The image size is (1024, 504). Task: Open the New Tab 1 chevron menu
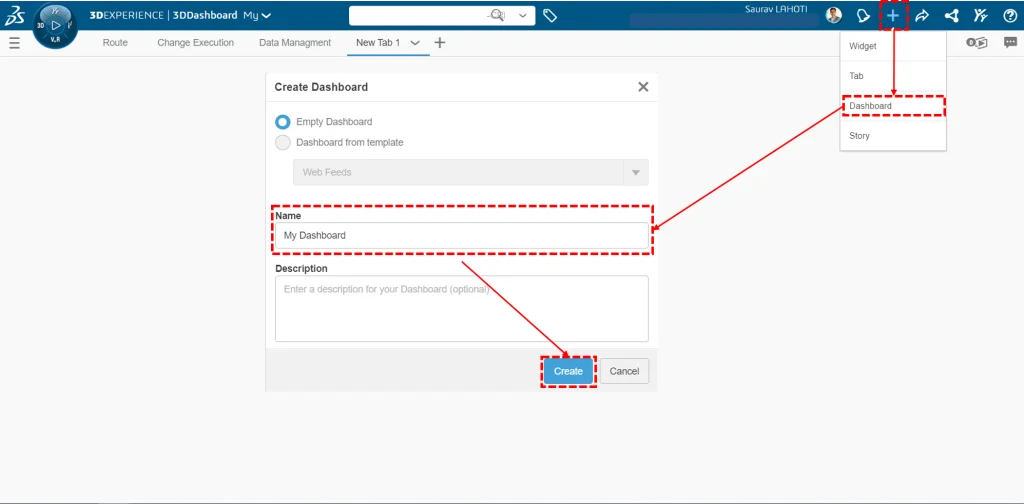click(415, 43)
